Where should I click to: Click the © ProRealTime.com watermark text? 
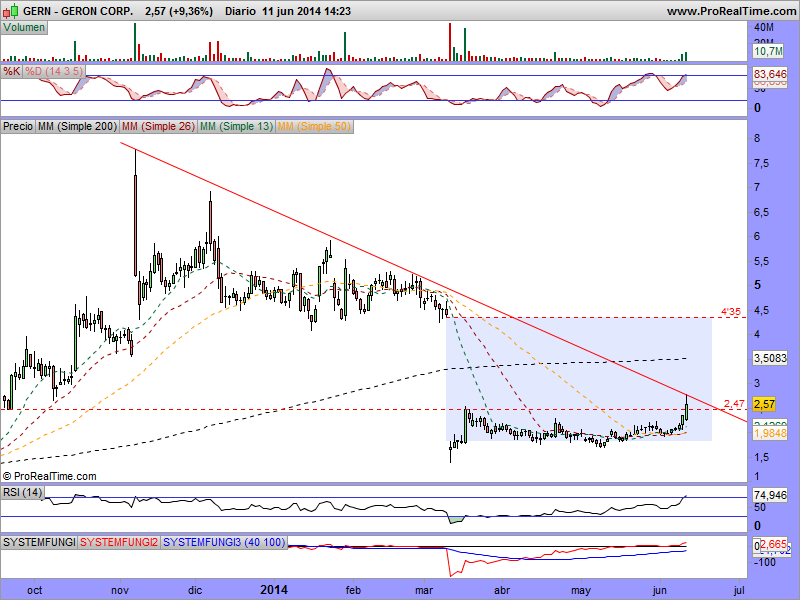(49, 476)
